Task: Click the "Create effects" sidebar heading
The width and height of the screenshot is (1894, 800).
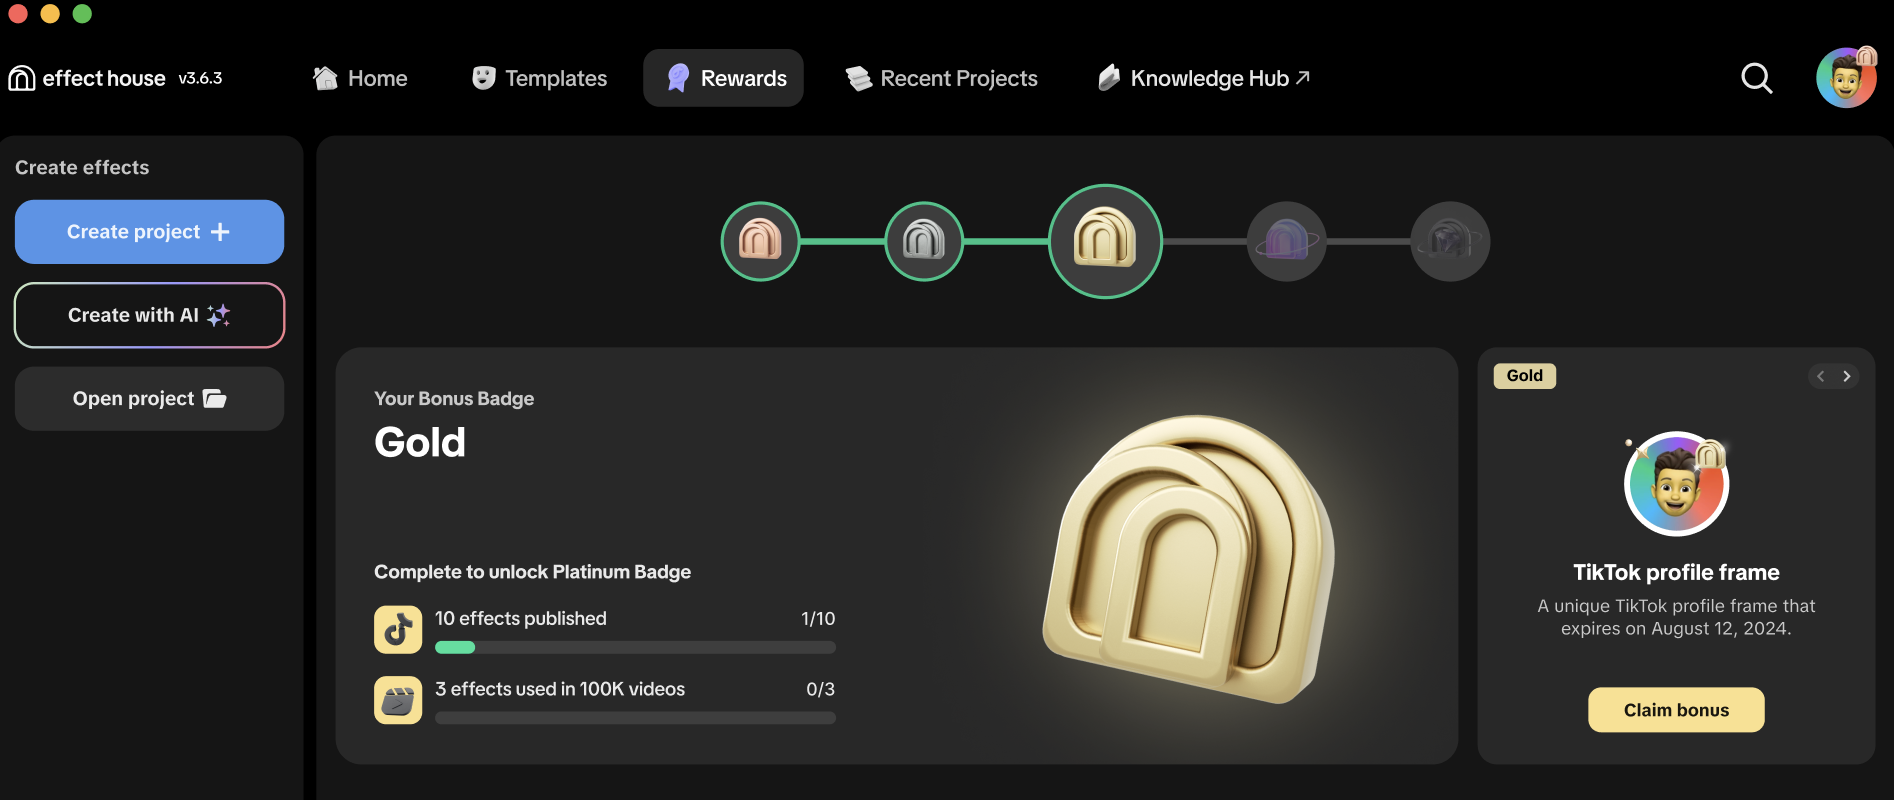Action: (82, 168)
